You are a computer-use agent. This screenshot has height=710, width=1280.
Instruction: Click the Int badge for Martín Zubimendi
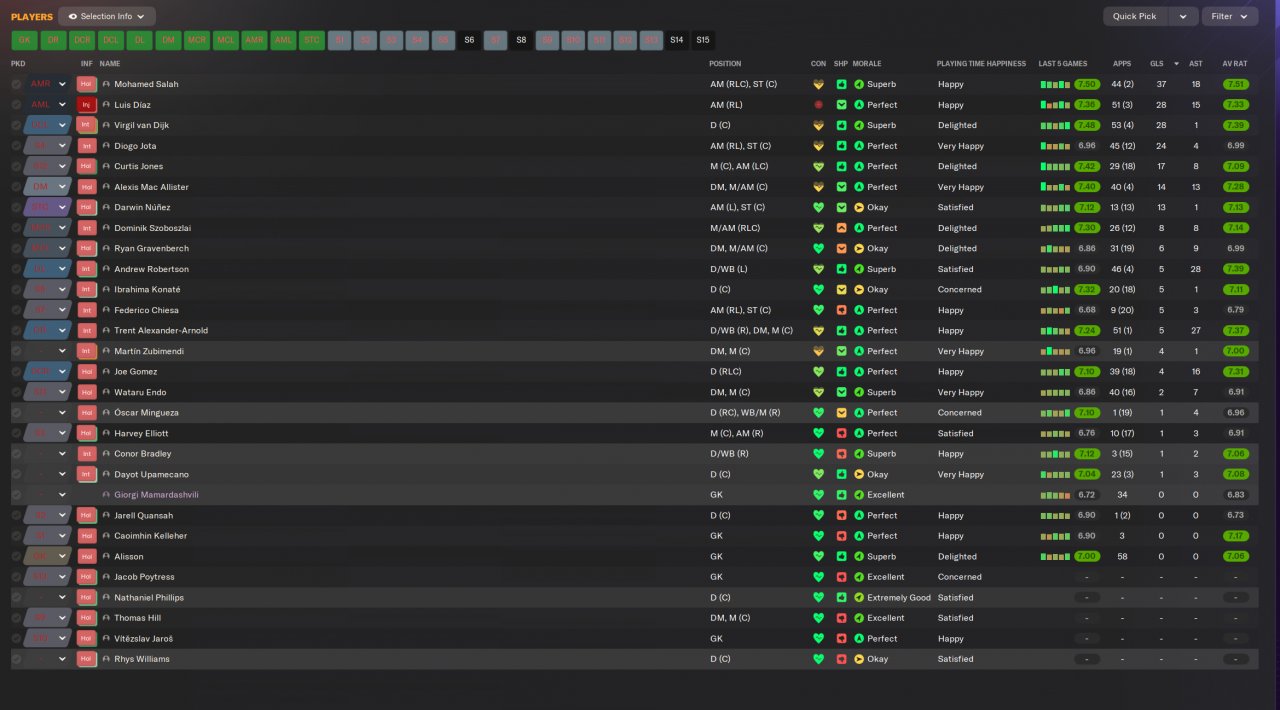[x=86, y=351]
